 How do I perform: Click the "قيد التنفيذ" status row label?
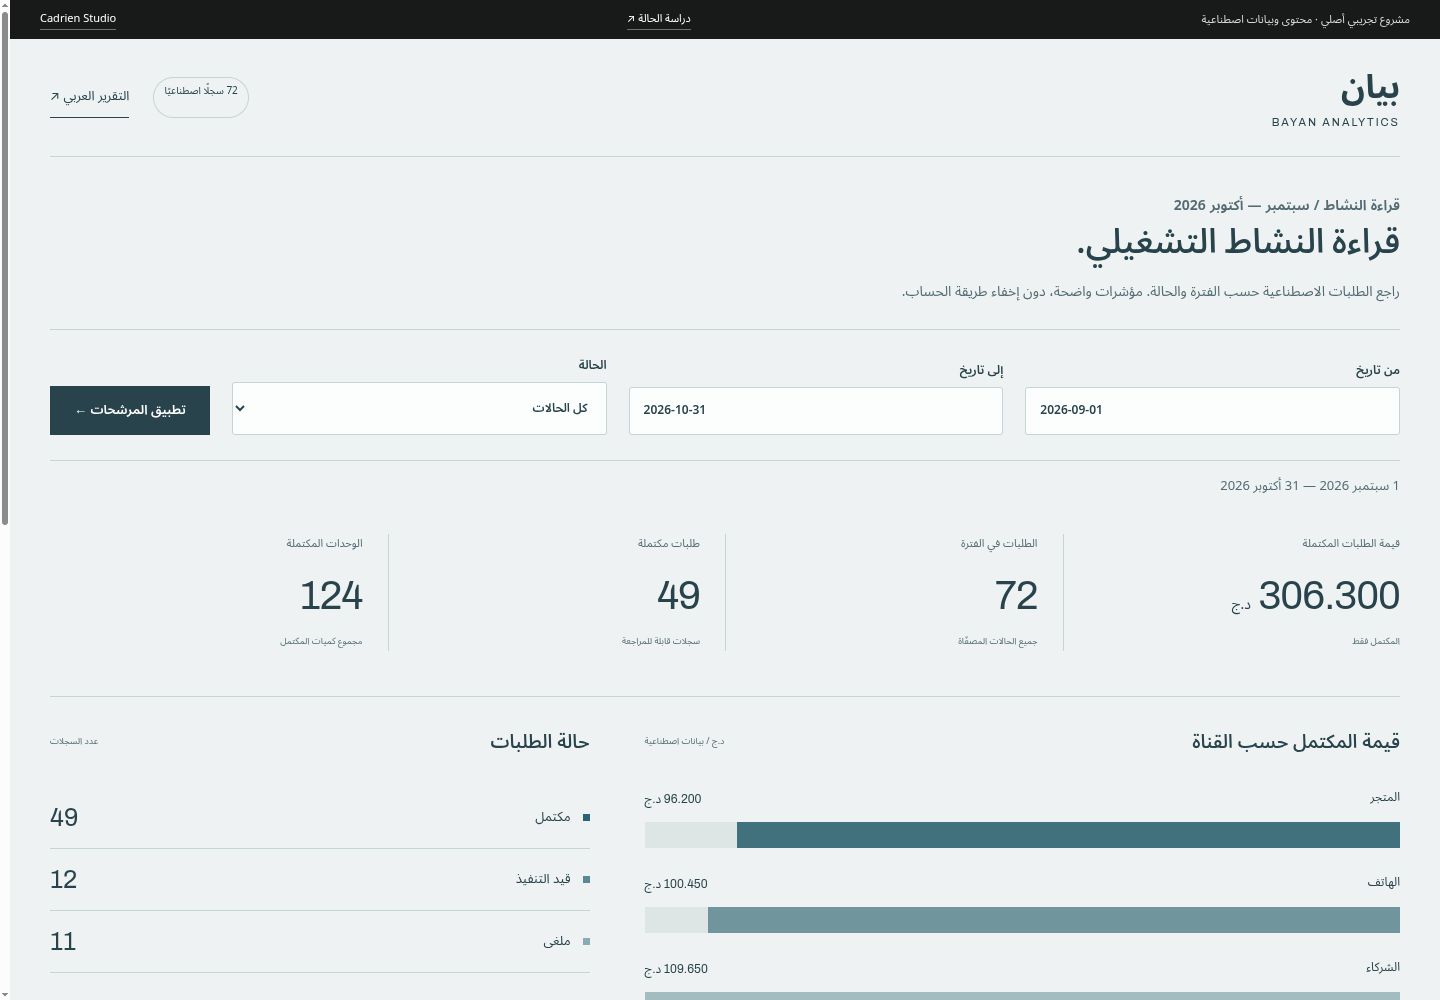pyautogui.click(x=543, y=880)
